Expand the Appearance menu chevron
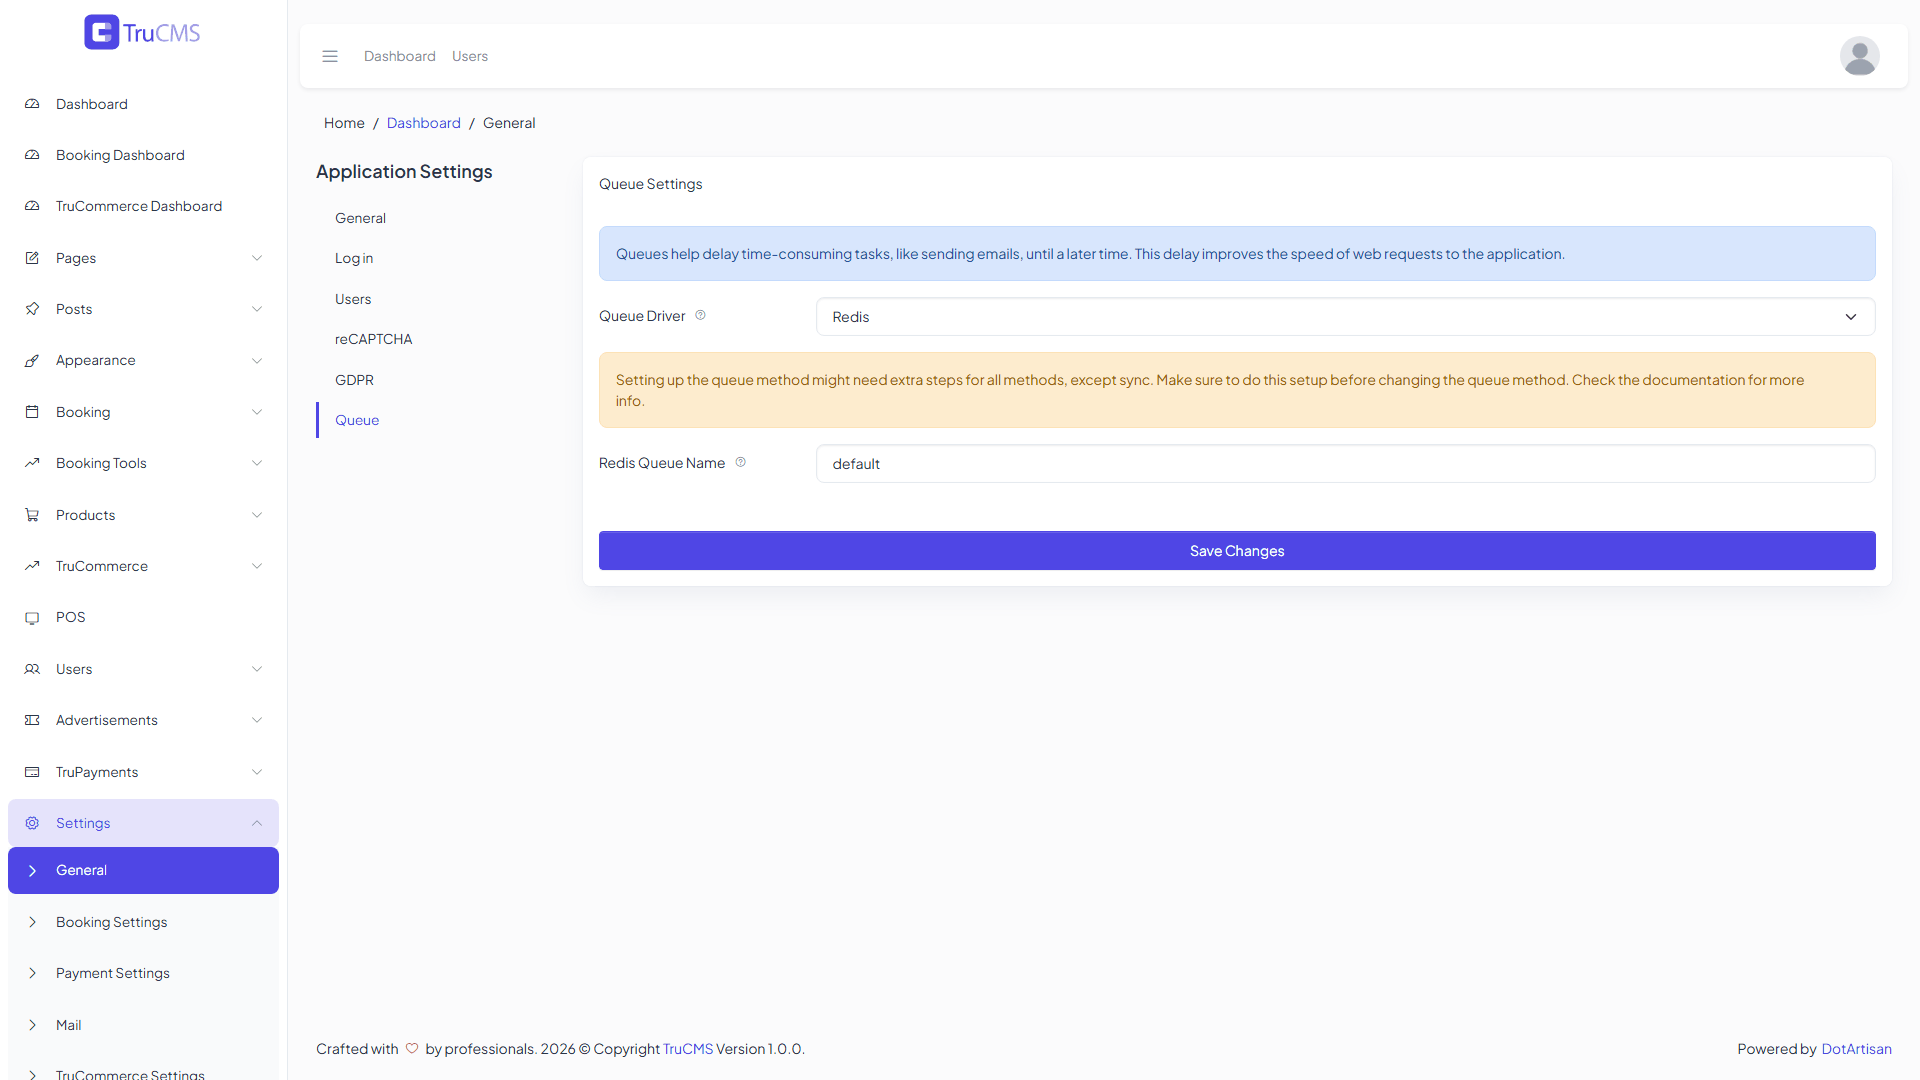This screenshot has height=1080, width=1920. point(257,360)
